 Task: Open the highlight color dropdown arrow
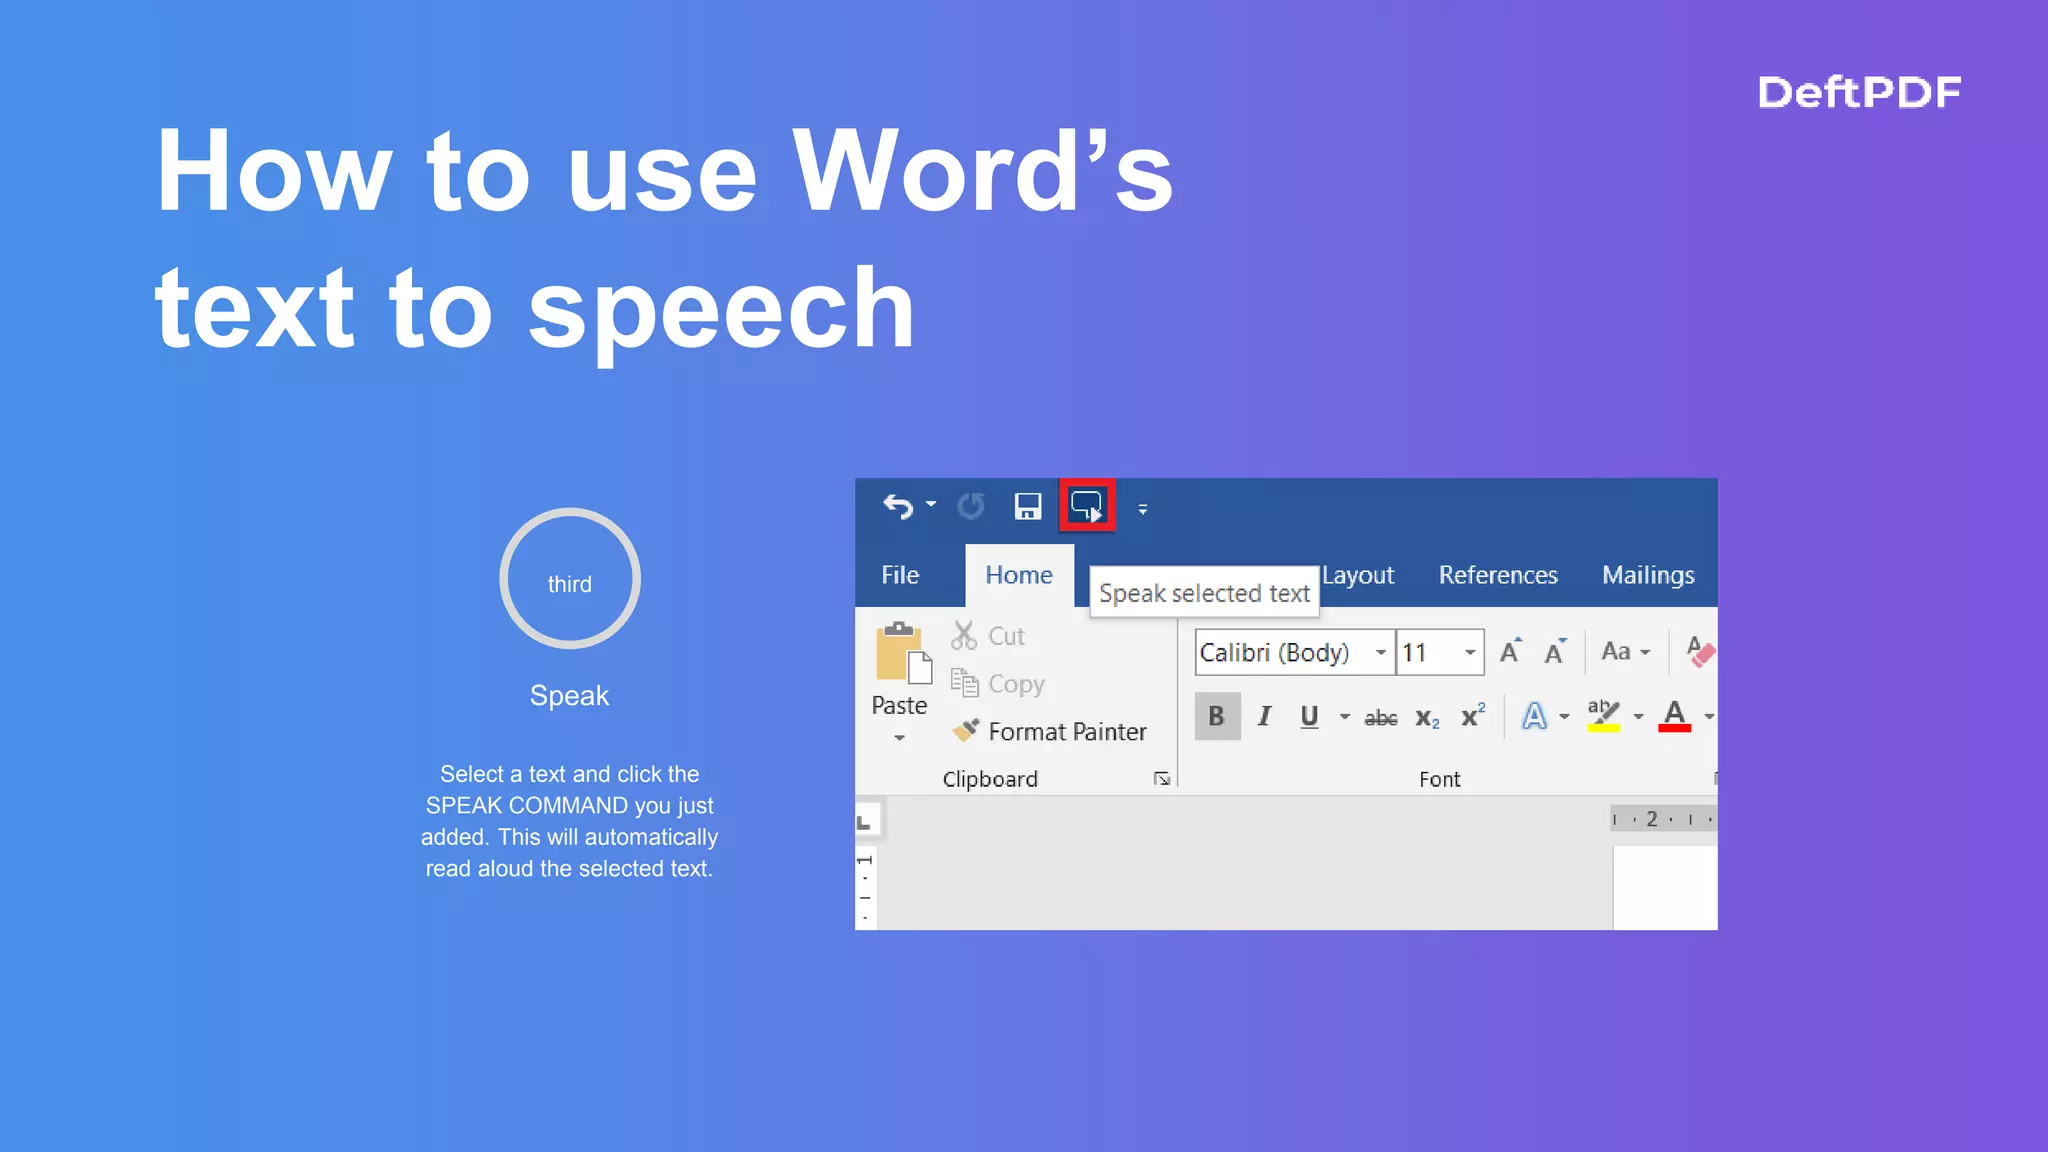coord(1638,717)
